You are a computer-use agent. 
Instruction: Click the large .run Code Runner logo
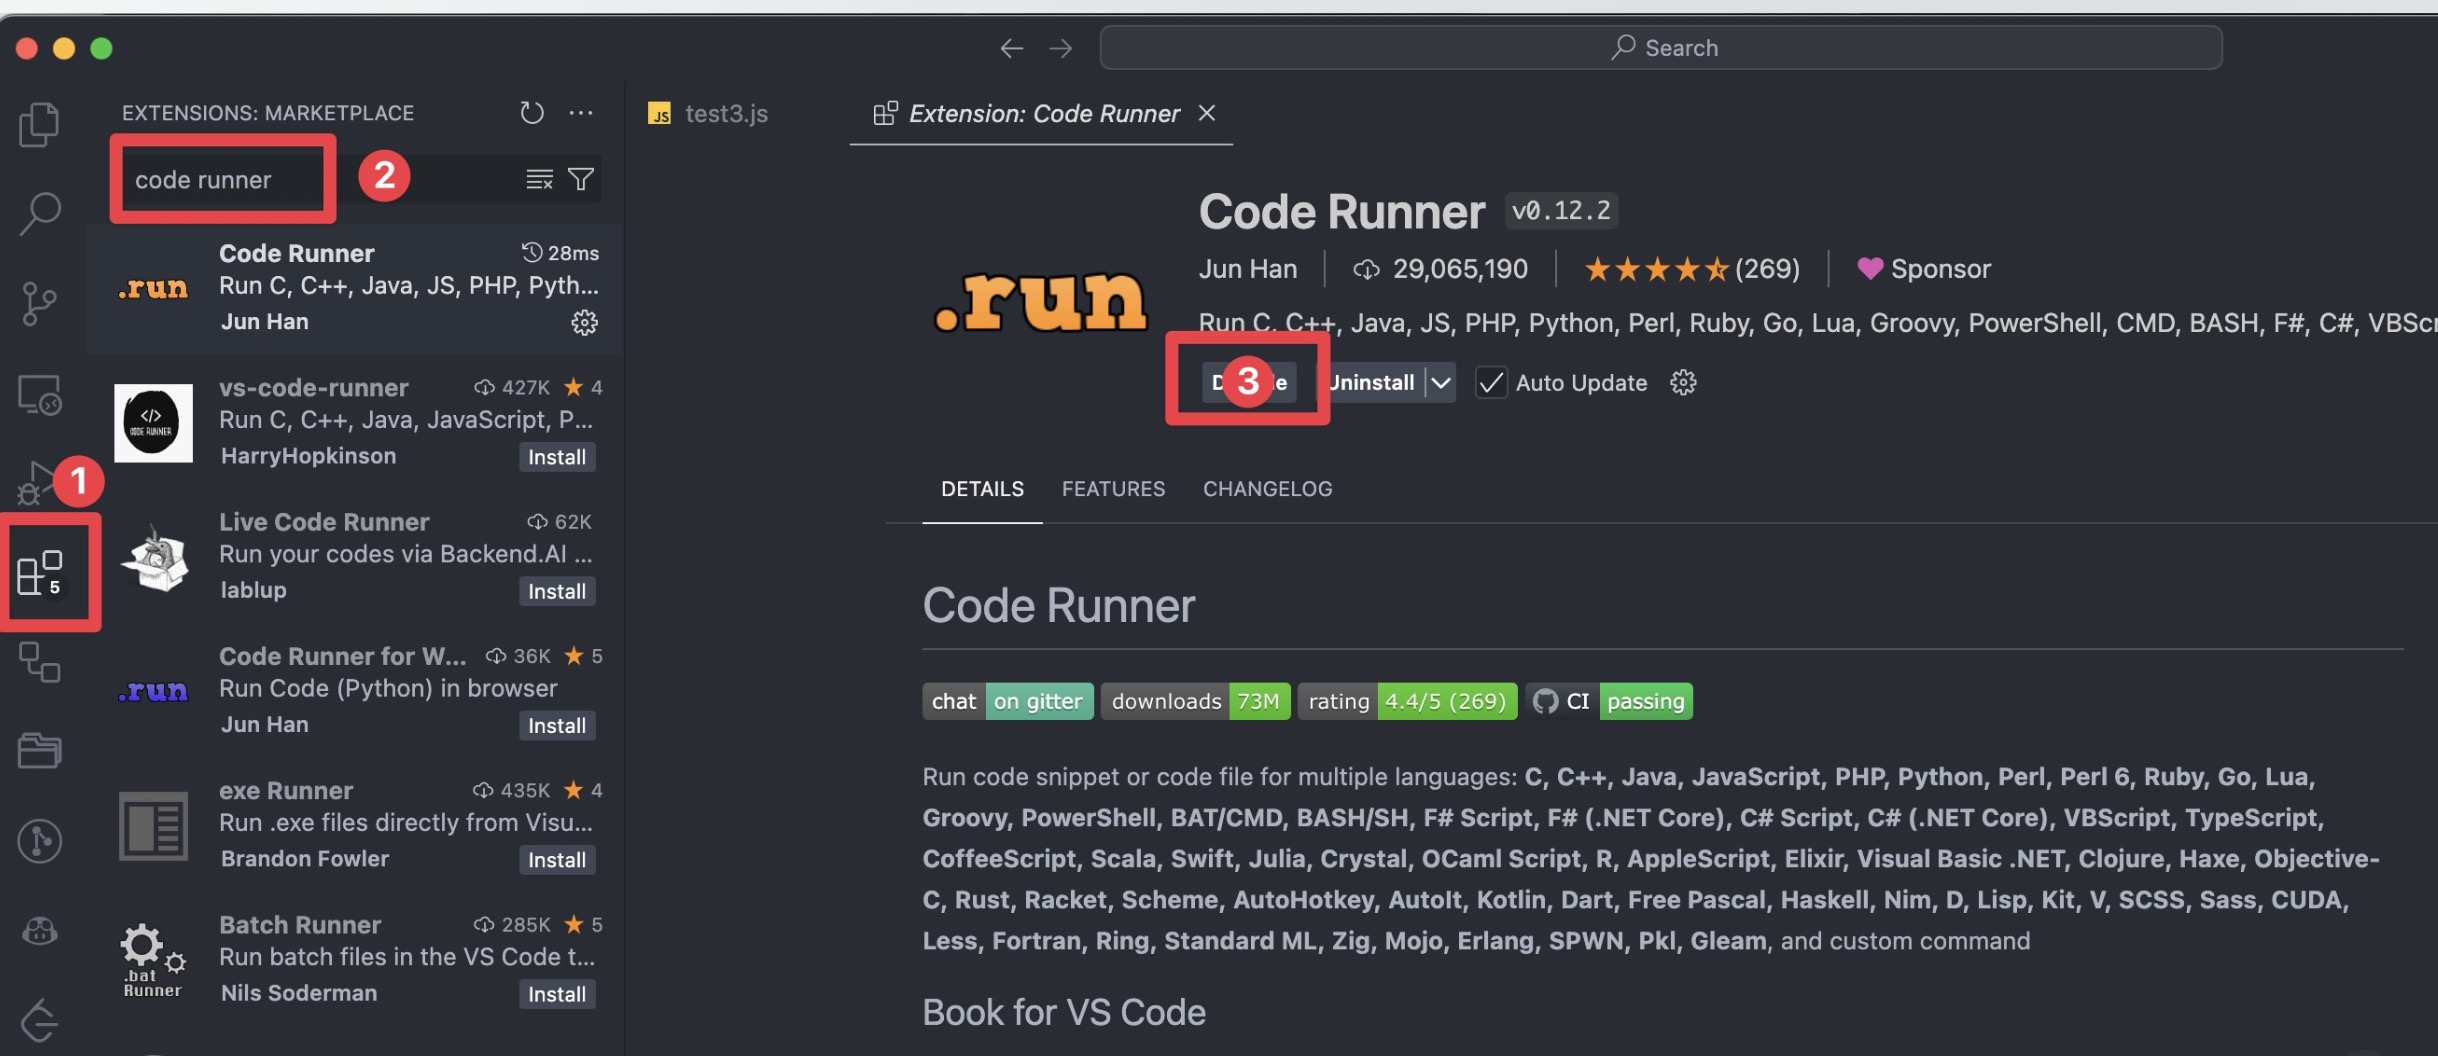tap(1040, 300)
